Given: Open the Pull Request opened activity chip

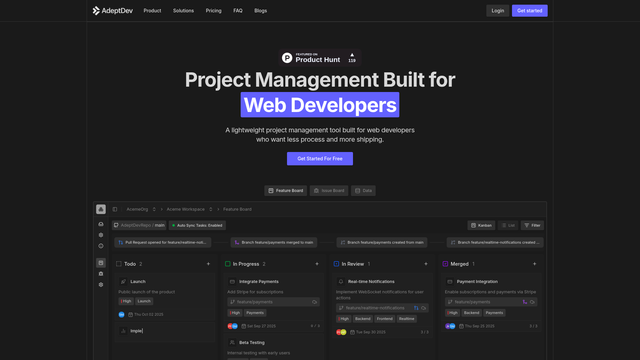Looking at the screenshot, I should coord(162,242).
